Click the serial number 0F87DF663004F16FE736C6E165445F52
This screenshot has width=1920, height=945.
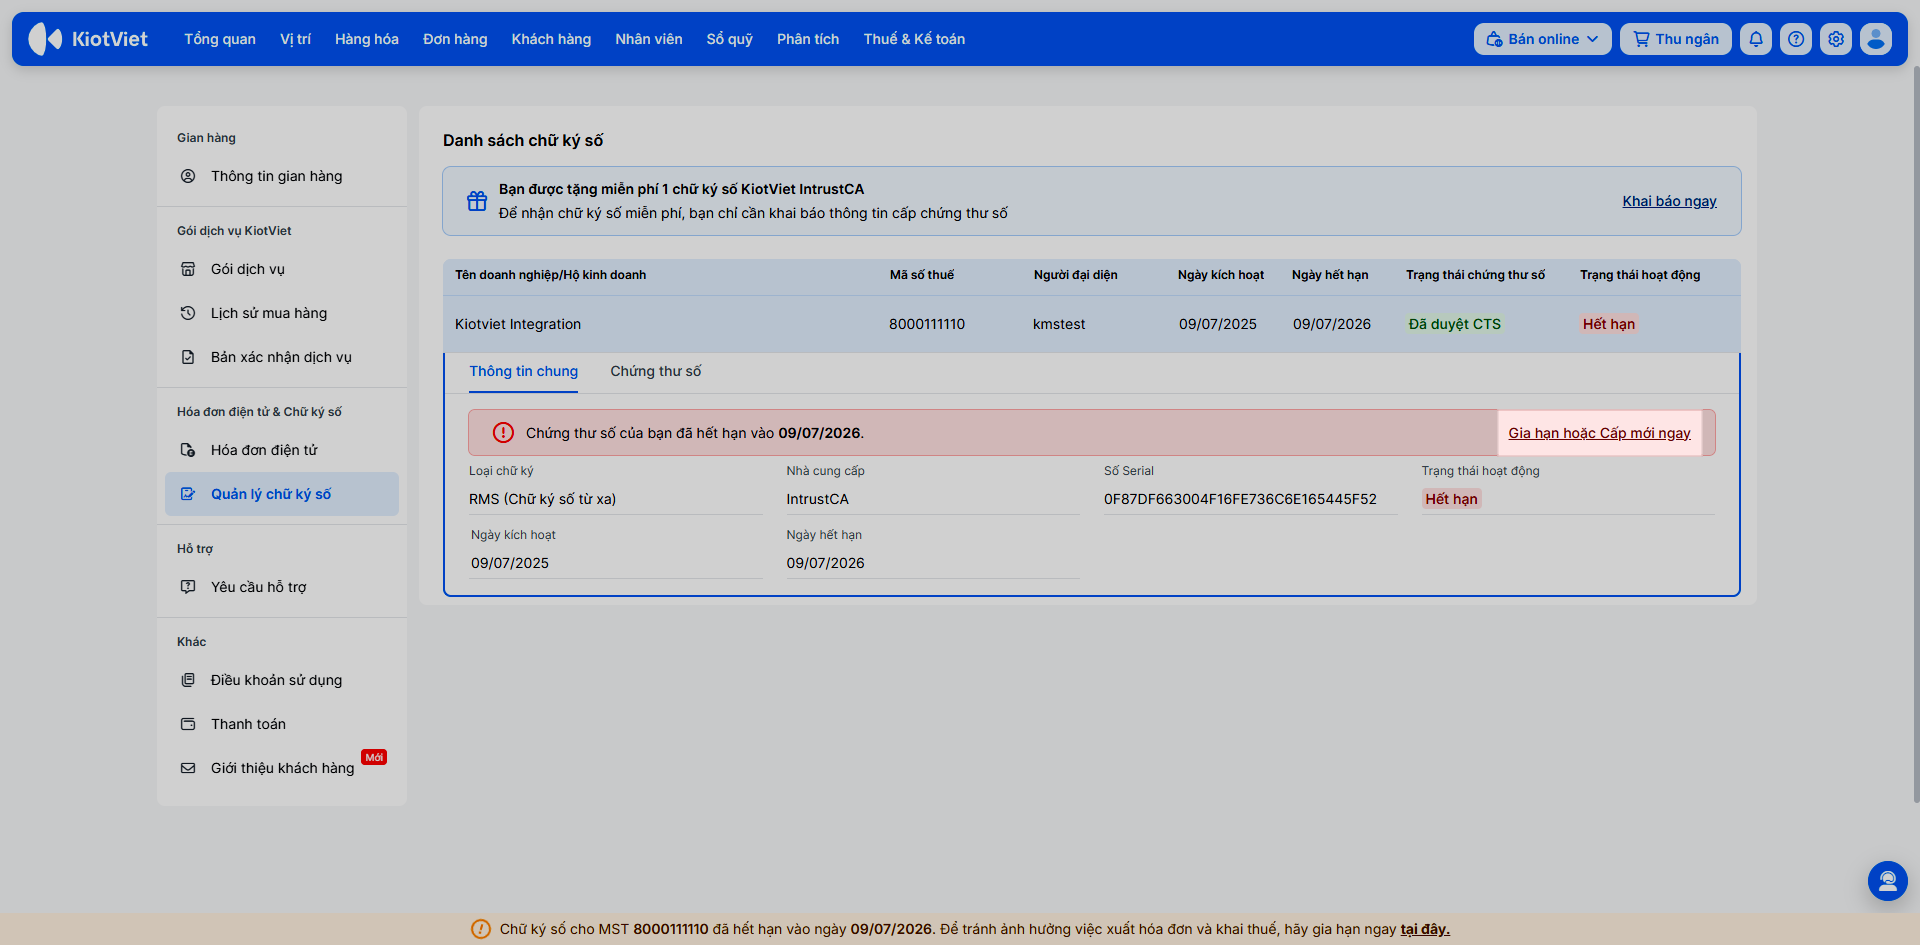tap(1240, 499)
